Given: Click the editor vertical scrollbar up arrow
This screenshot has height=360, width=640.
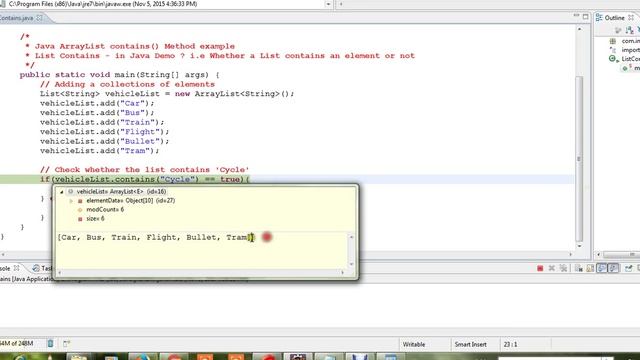Looking at the screenshot, I should pos(579,29).
